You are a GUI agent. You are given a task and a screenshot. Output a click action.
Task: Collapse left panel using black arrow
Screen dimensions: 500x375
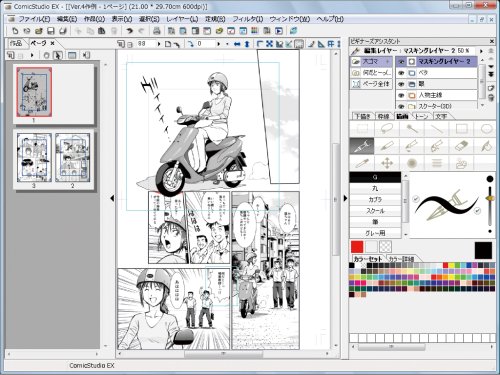point(112,198)
